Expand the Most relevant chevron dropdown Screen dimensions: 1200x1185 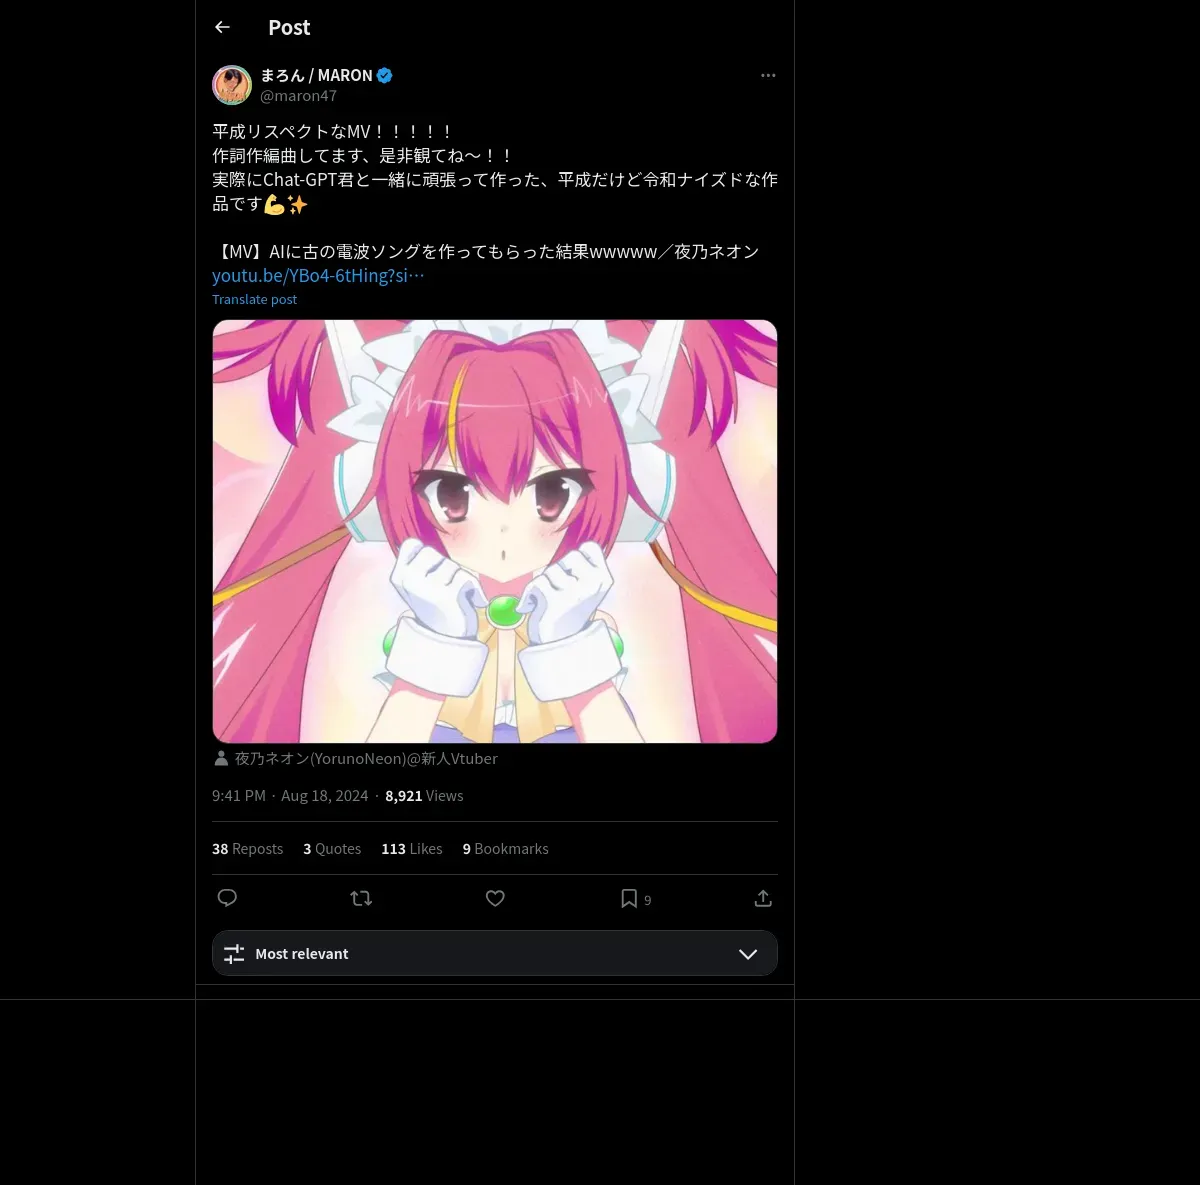coord(748,954)
